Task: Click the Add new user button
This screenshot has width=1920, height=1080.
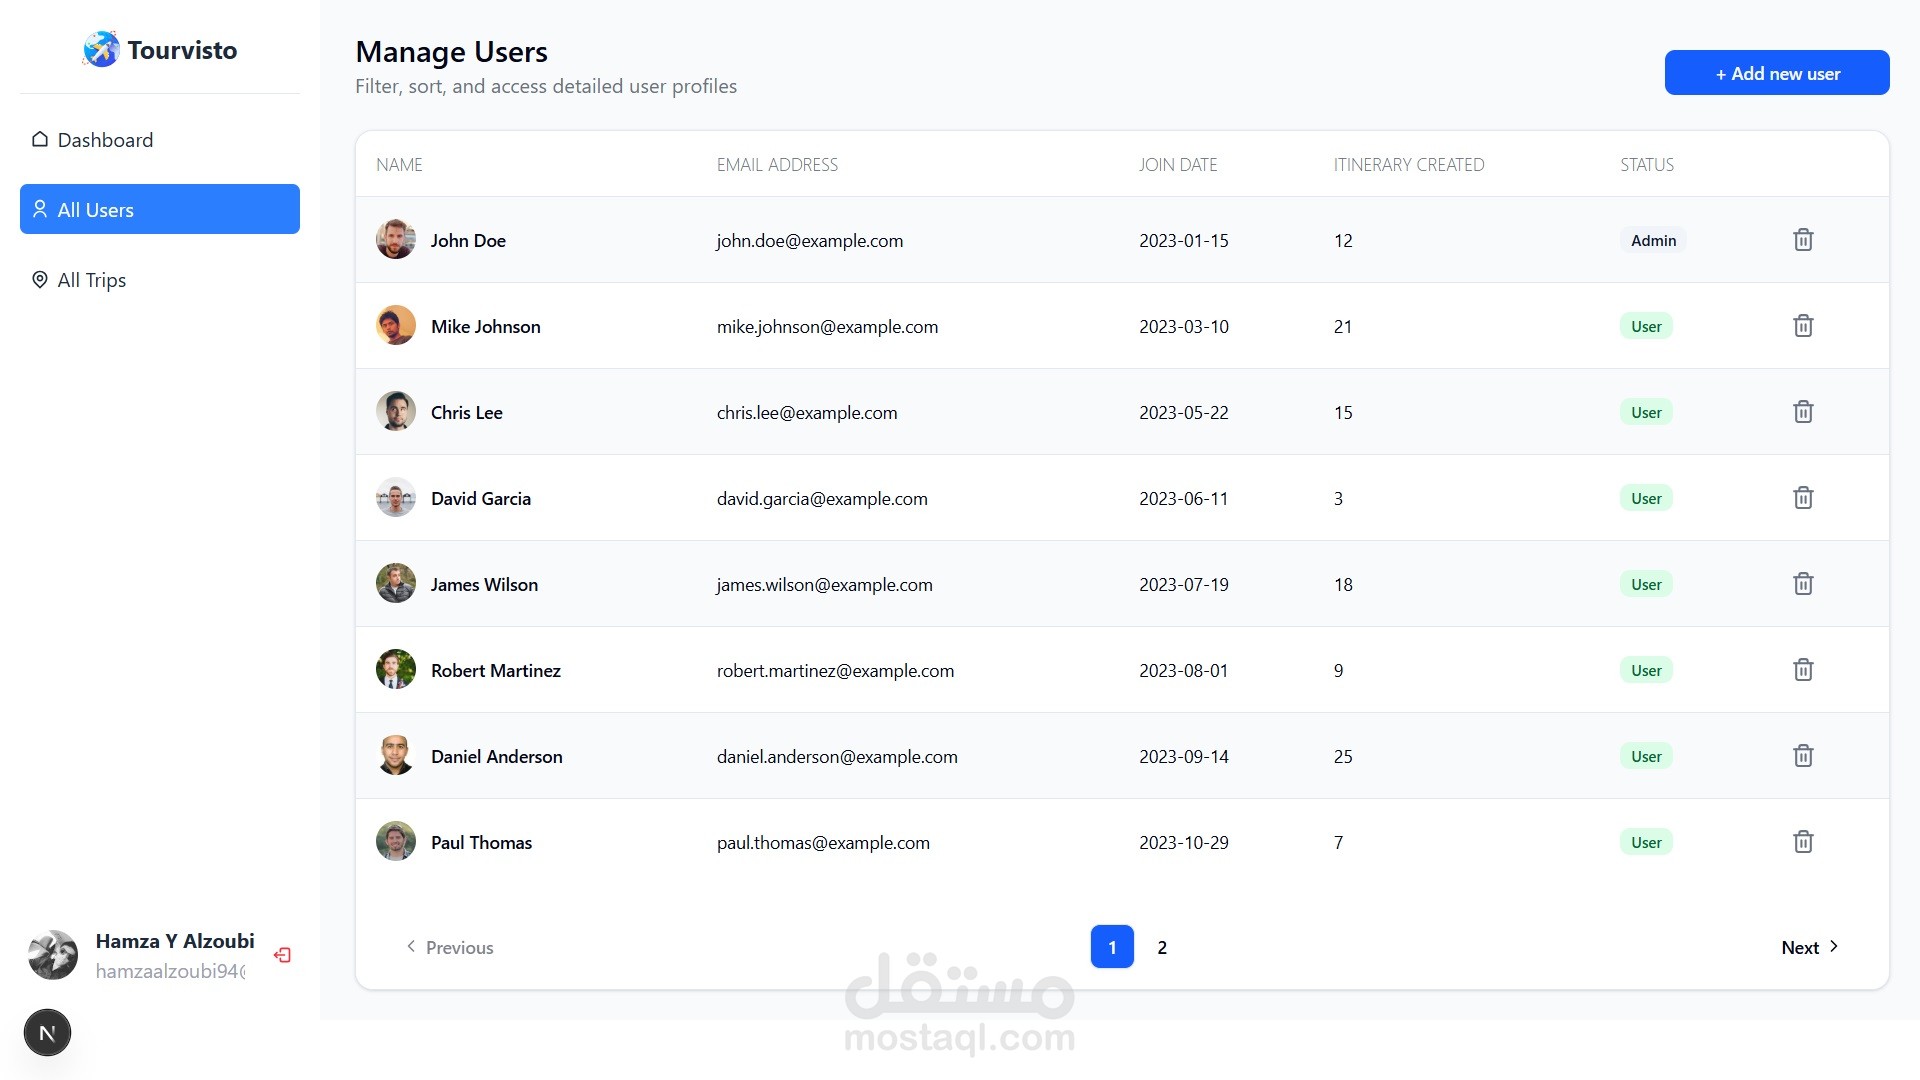Action: [1777, 73]
